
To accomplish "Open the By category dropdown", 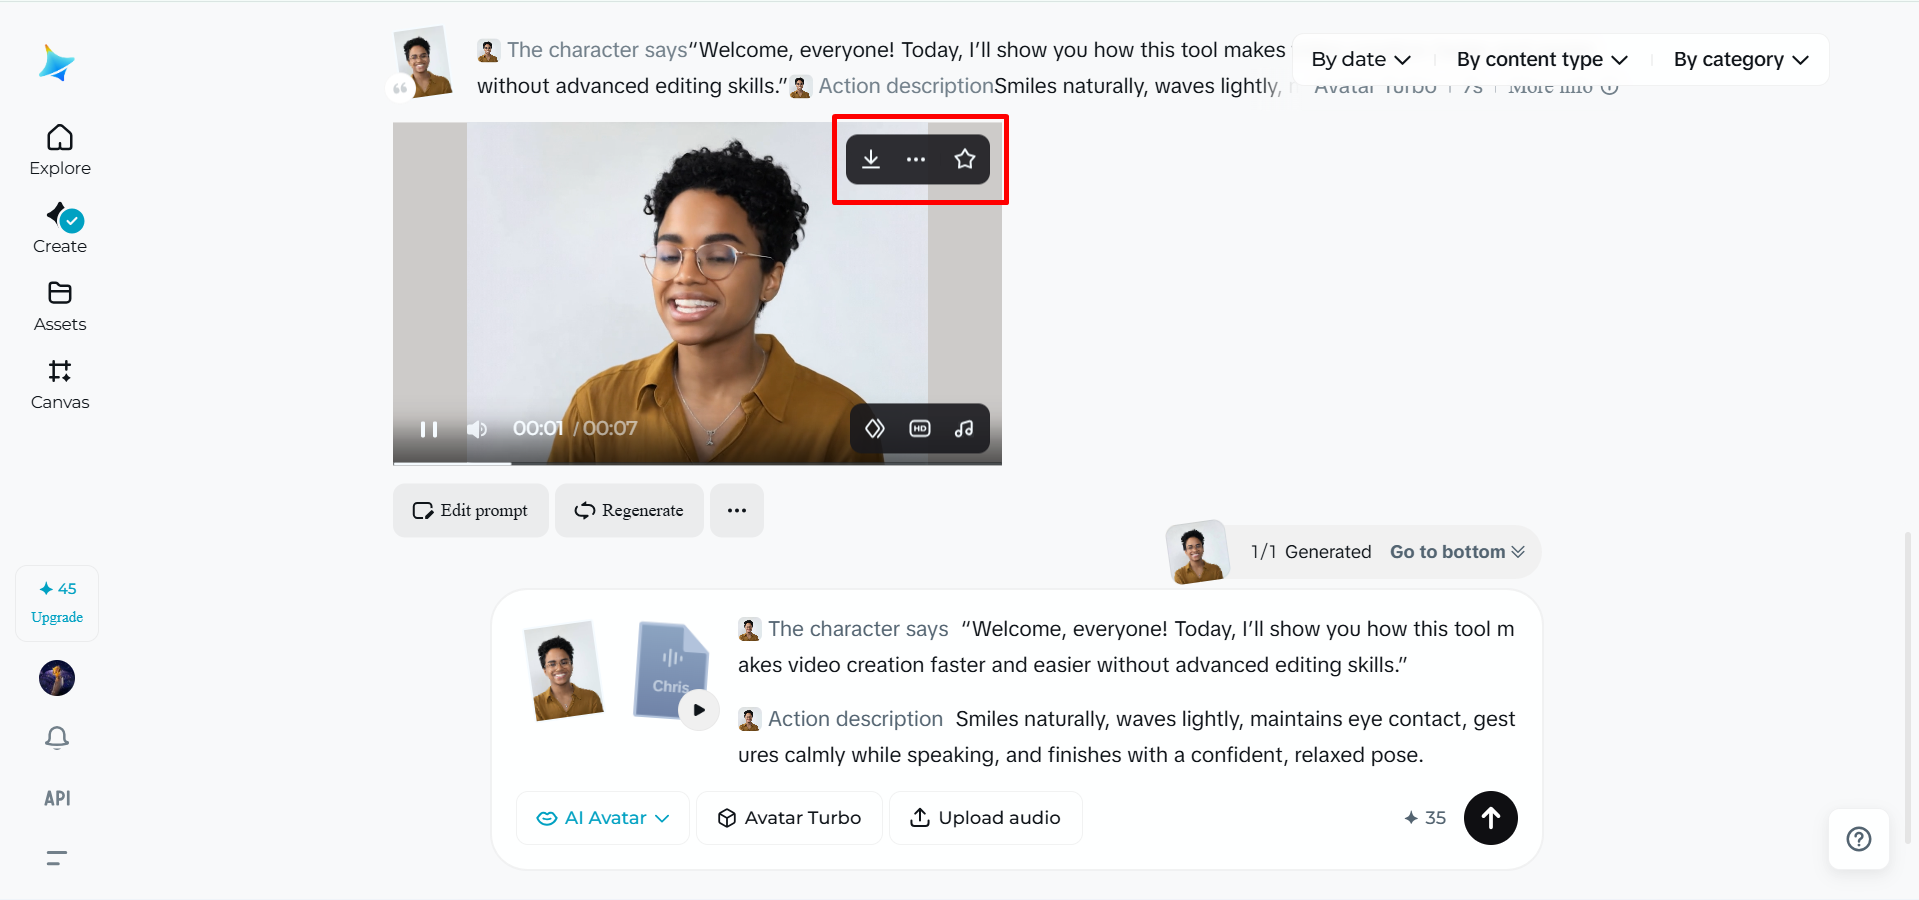I will [x=1741, y=60].
